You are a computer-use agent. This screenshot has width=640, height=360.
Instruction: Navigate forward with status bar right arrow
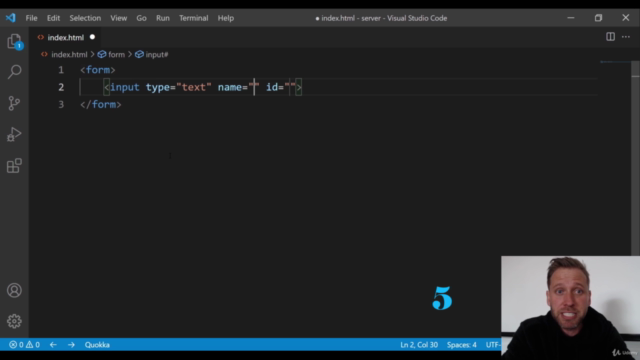[71, 345]
